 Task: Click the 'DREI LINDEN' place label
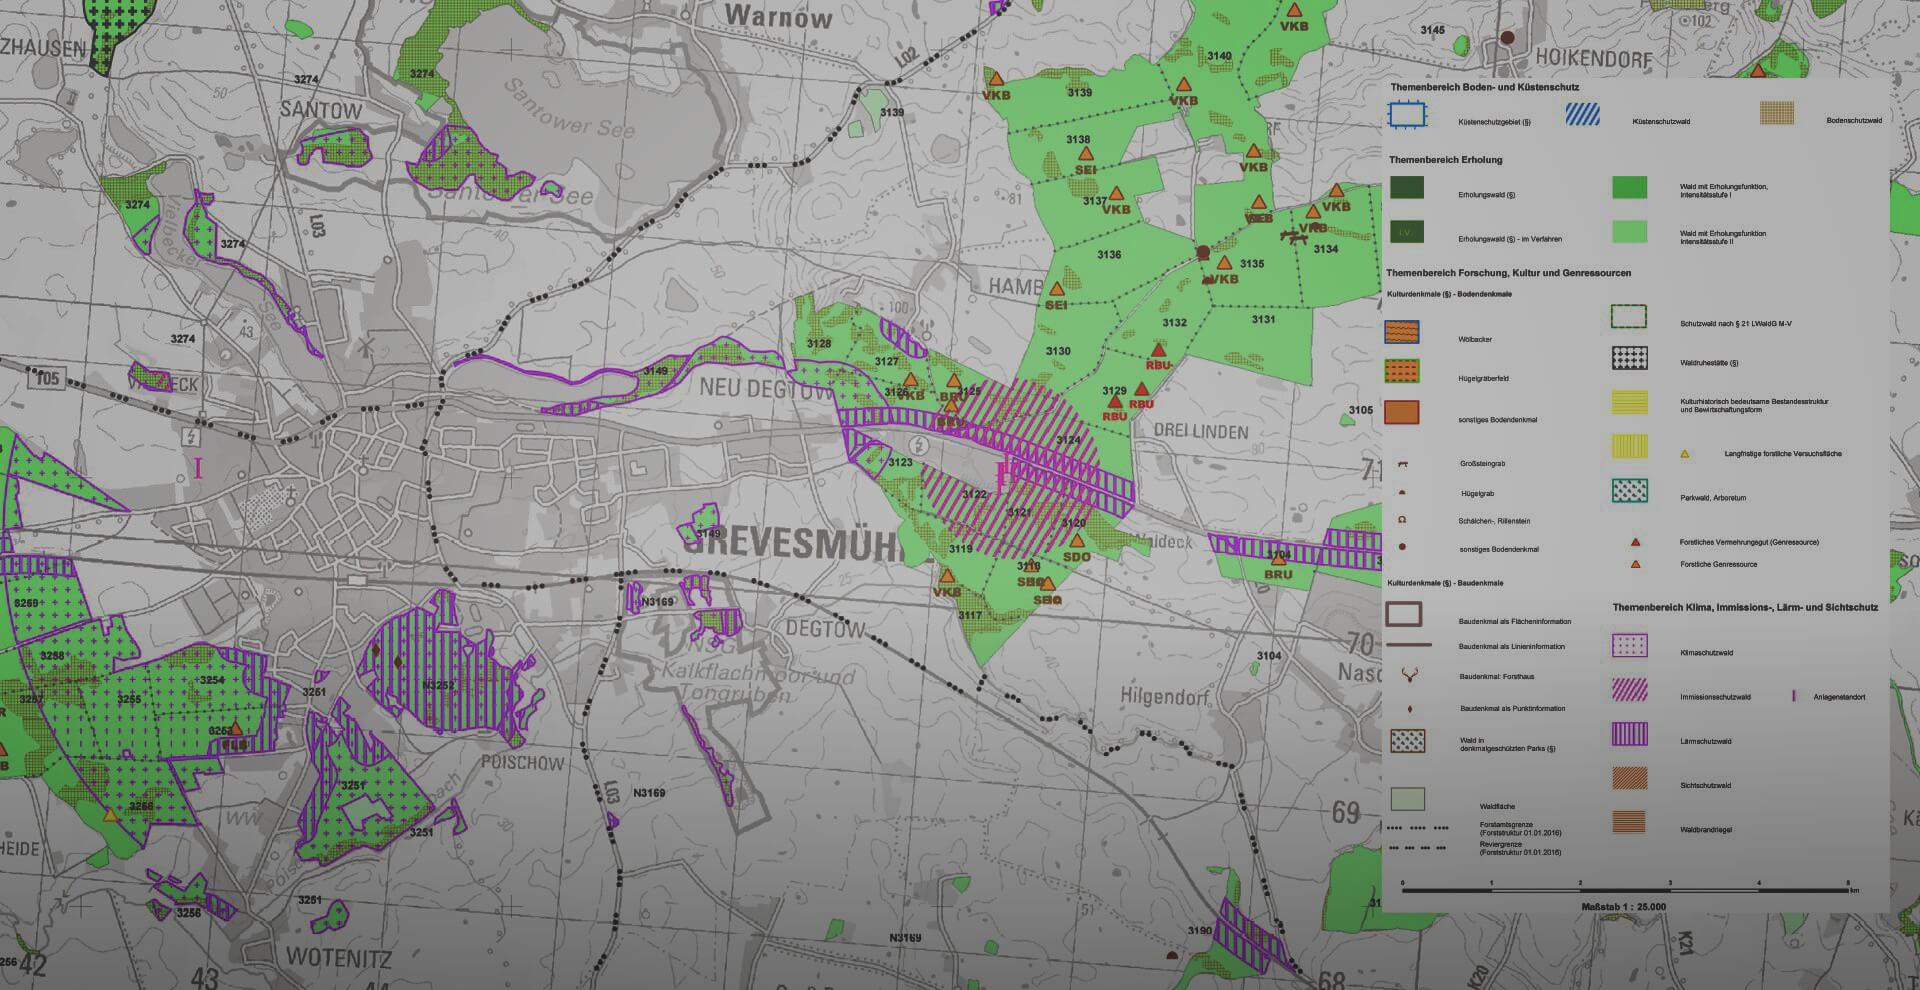1201,431
